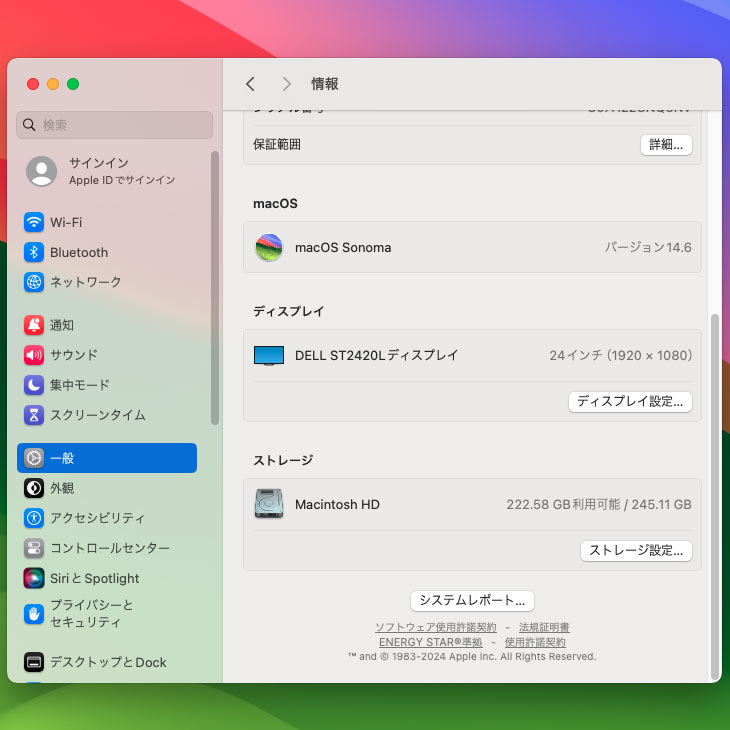Click the 通知 bell icon

[34, 325]
